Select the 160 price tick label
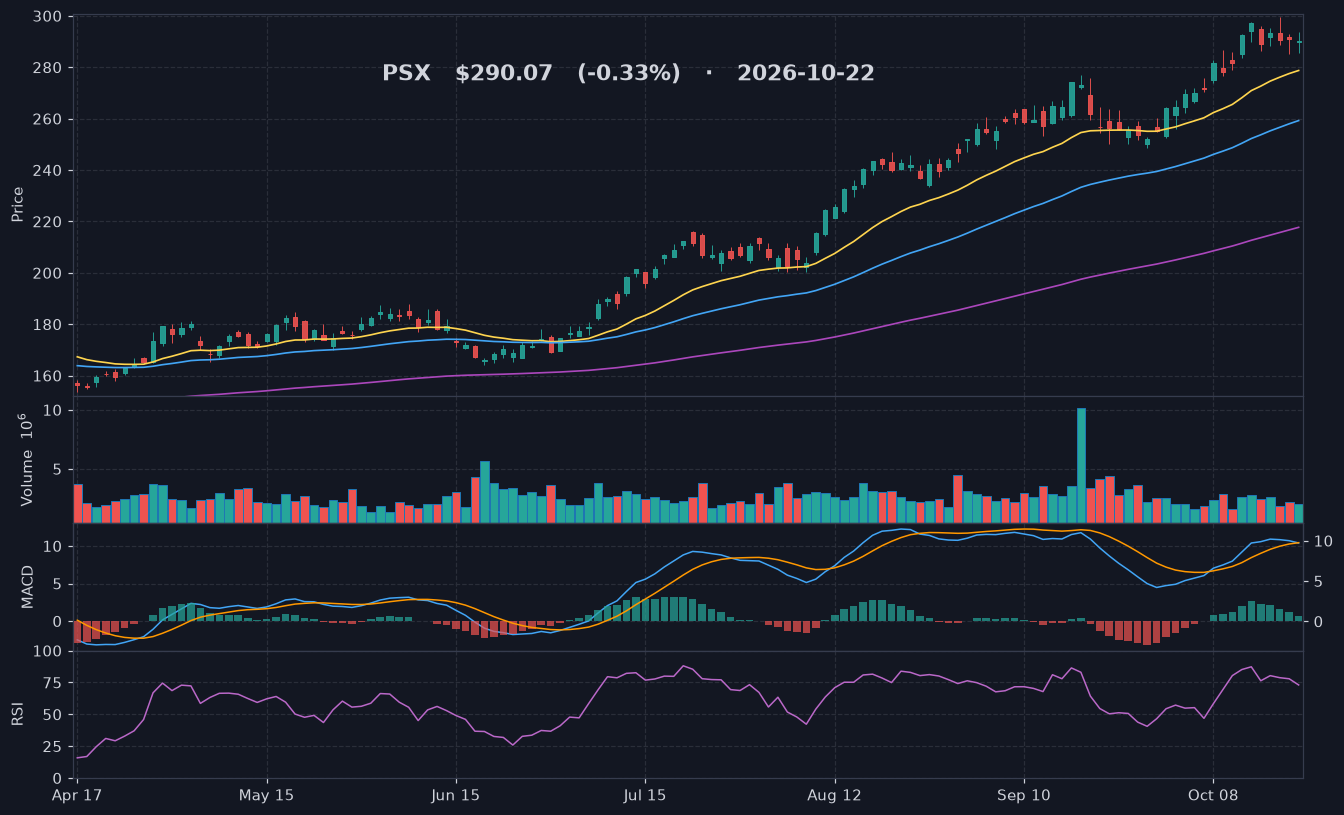The height and width of the screenshot is (815, 1344). (47, 377)
